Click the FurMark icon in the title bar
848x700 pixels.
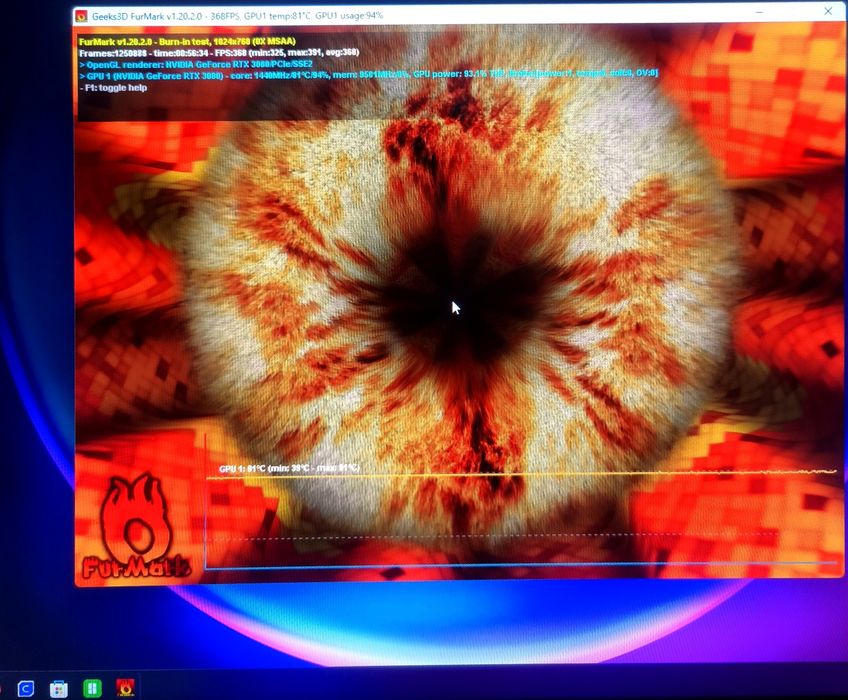pyautogui.click(x=82, y=16)
